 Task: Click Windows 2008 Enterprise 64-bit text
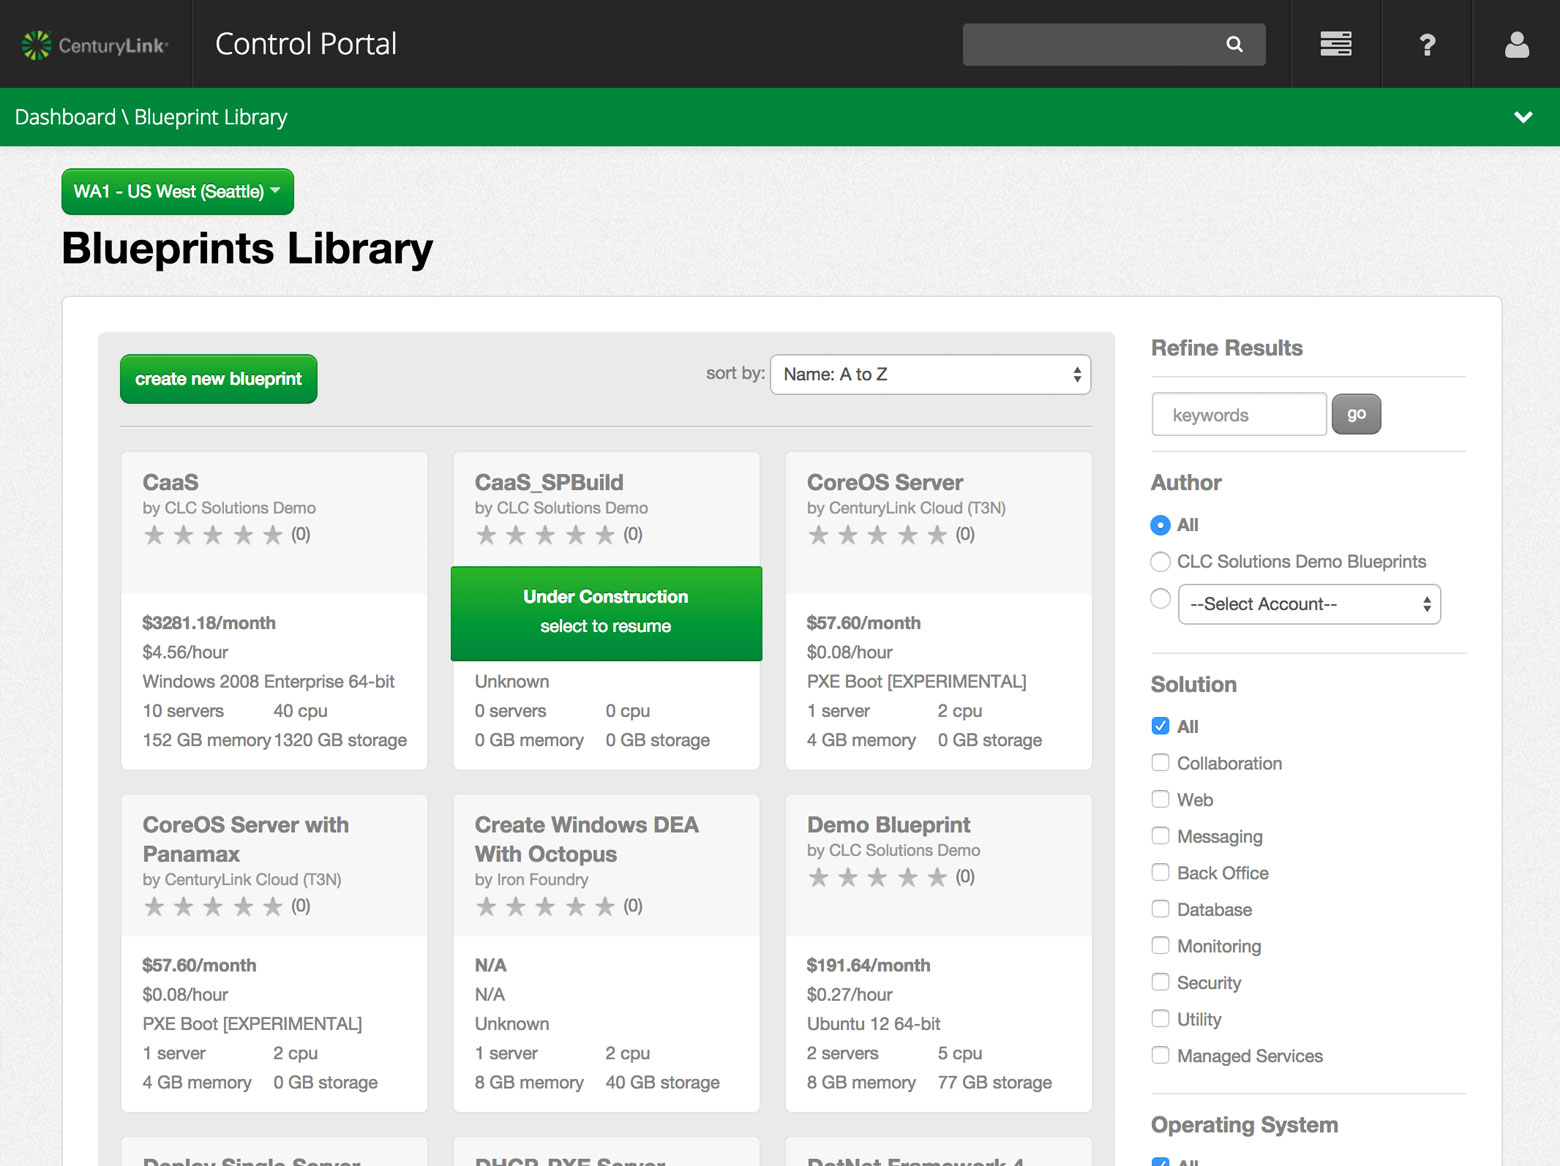tap(268, 681)
